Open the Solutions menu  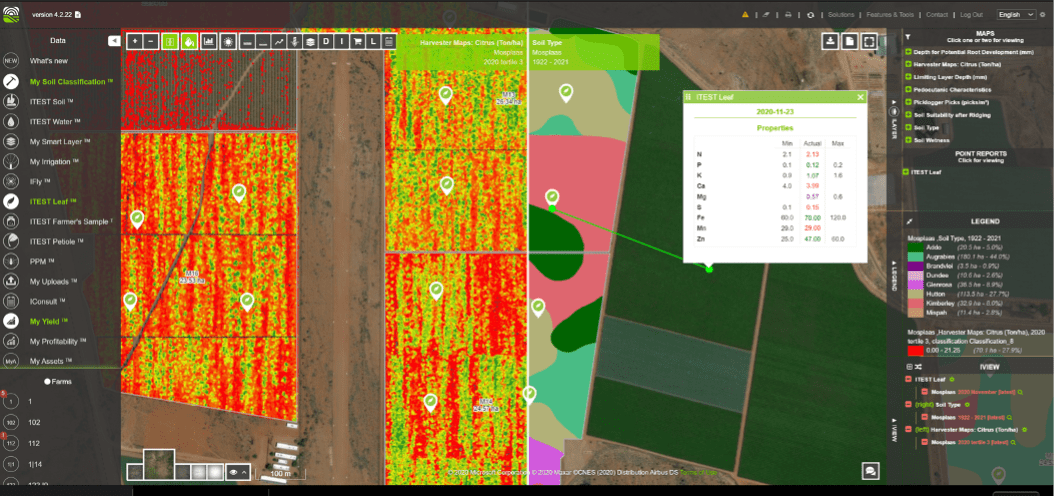(841, 15)
